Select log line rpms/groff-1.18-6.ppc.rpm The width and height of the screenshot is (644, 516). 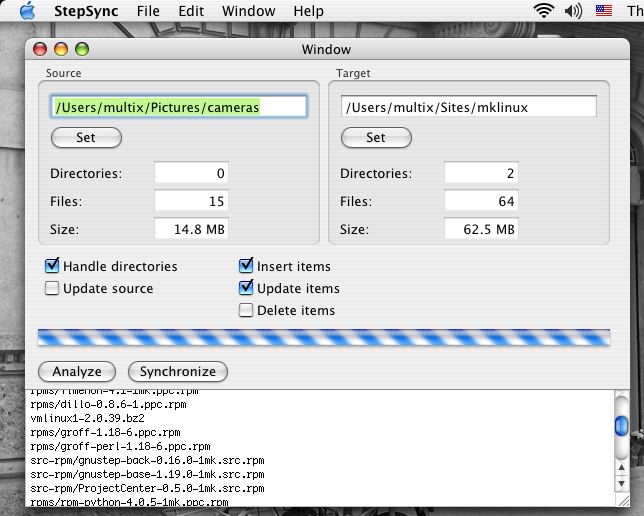tap(106, 433)
